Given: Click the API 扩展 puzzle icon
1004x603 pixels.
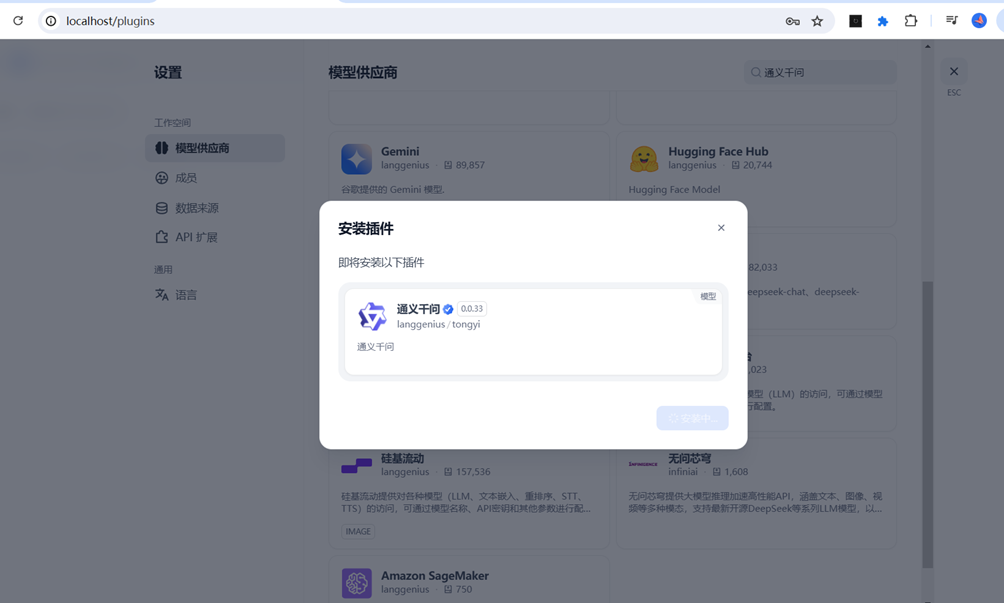Looking at the screenshot, I should click(x=161, y=237).
